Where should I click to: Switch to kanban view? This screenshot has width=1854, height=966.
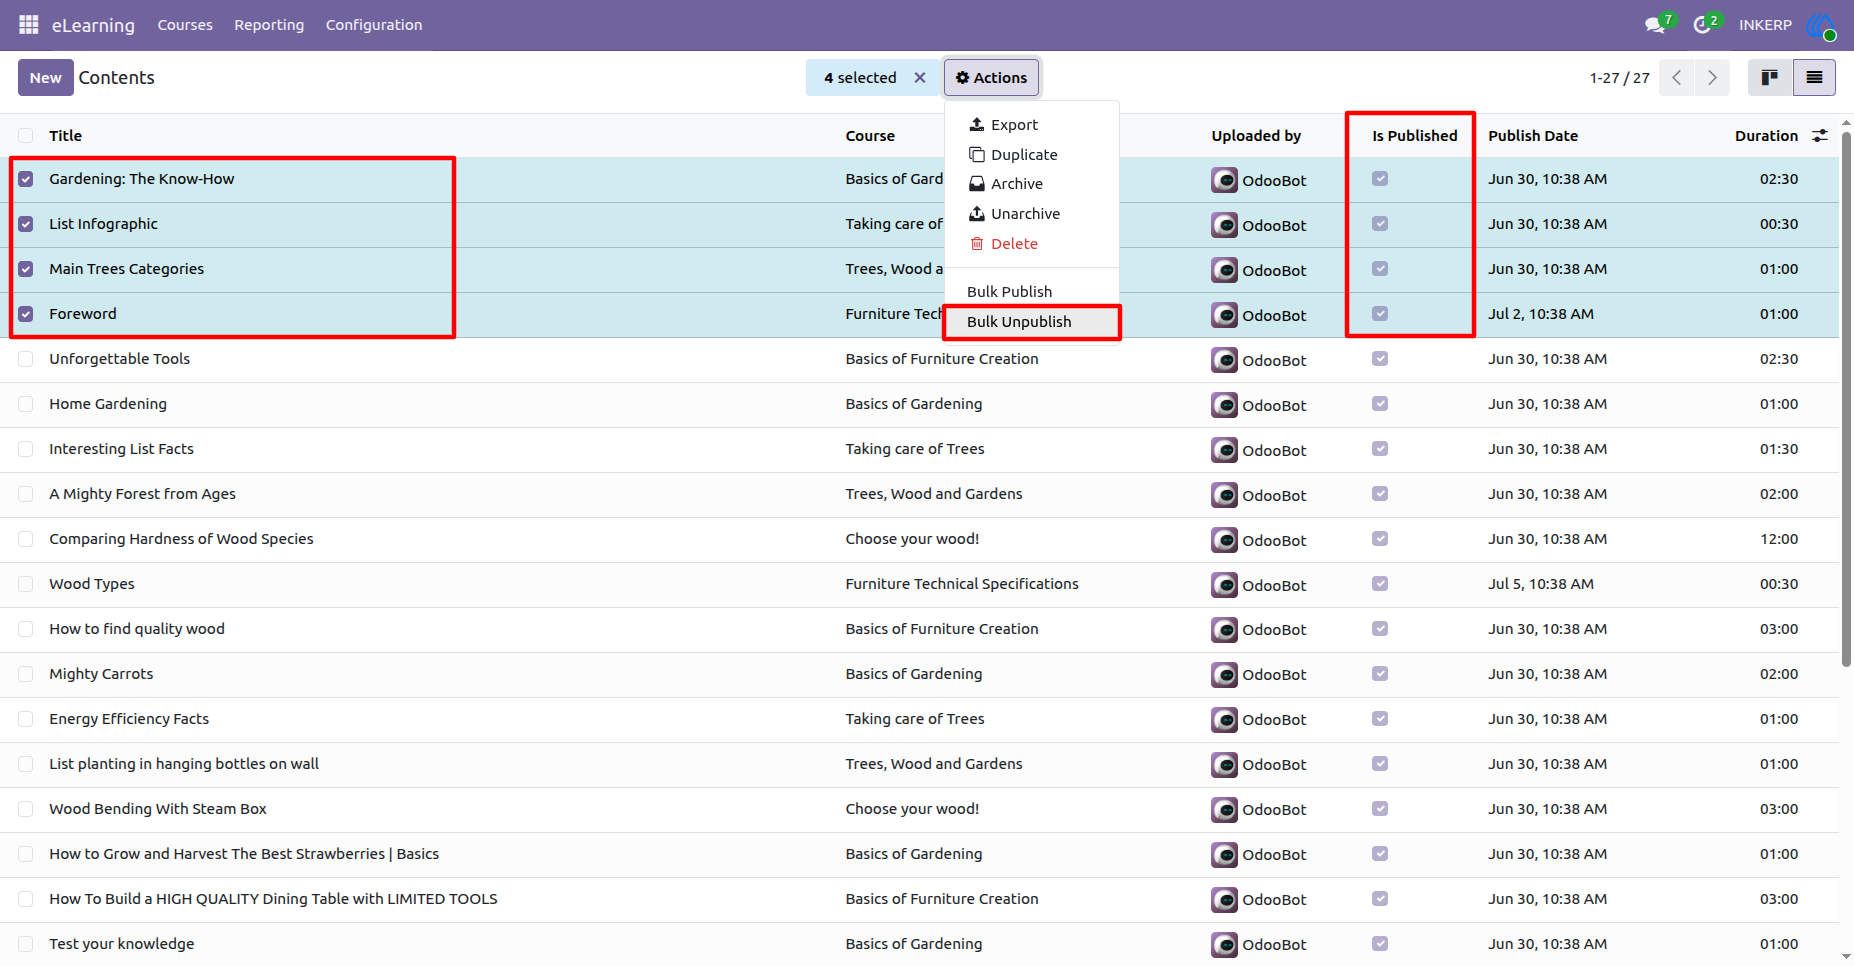coord(1770,78)
